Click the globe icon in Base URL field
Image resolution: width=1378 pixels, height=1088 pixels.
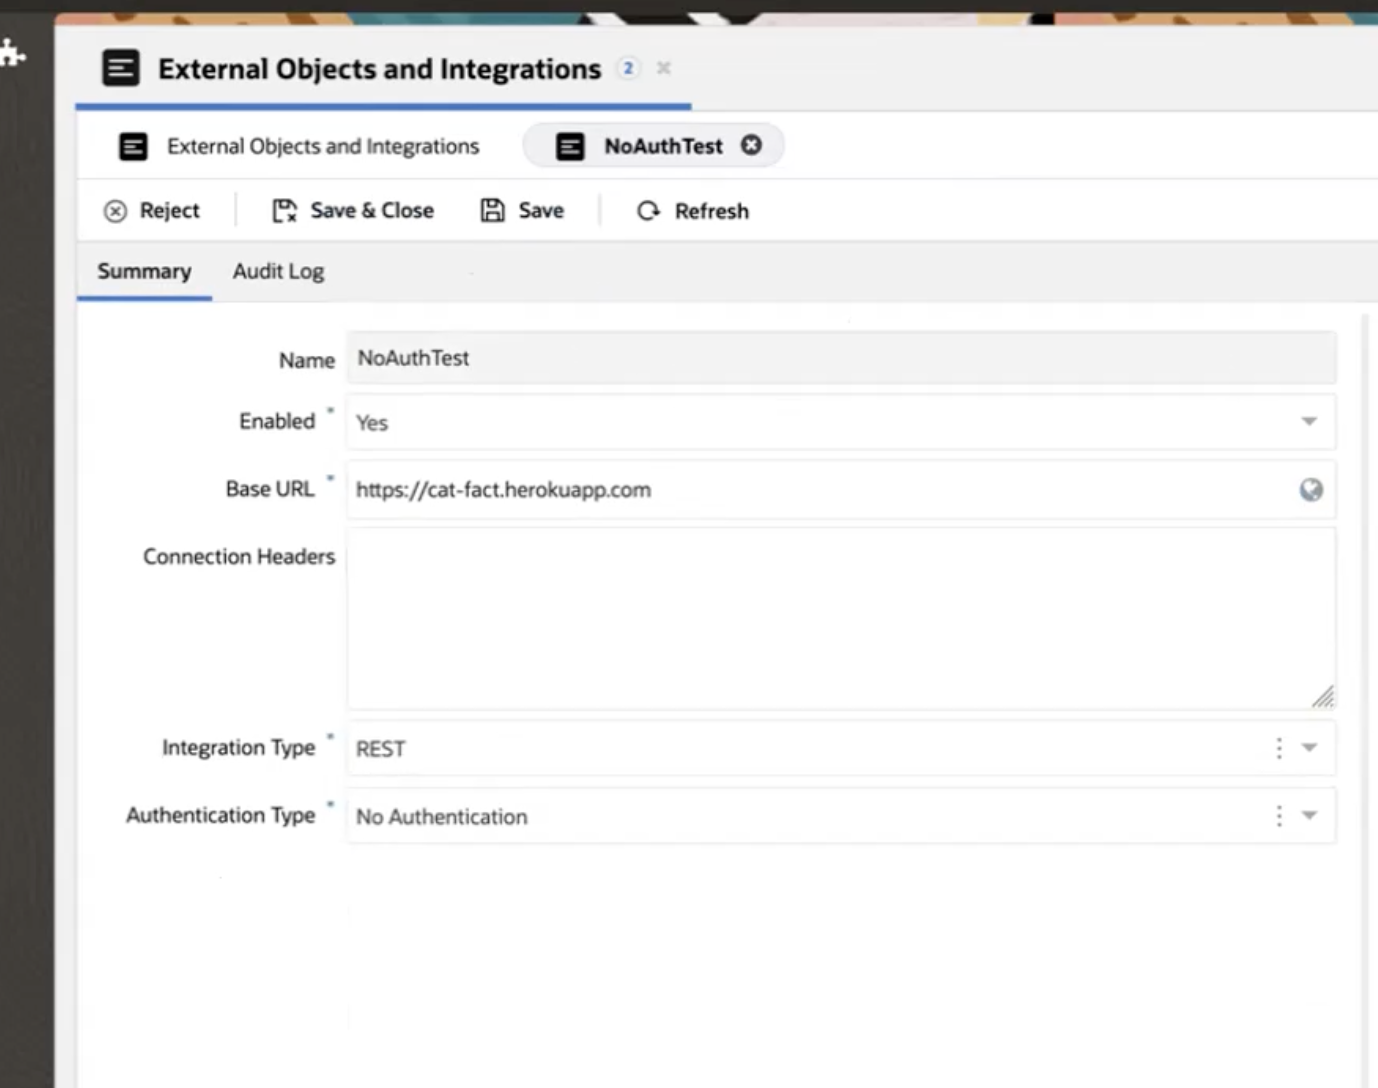pos(1311,490)
